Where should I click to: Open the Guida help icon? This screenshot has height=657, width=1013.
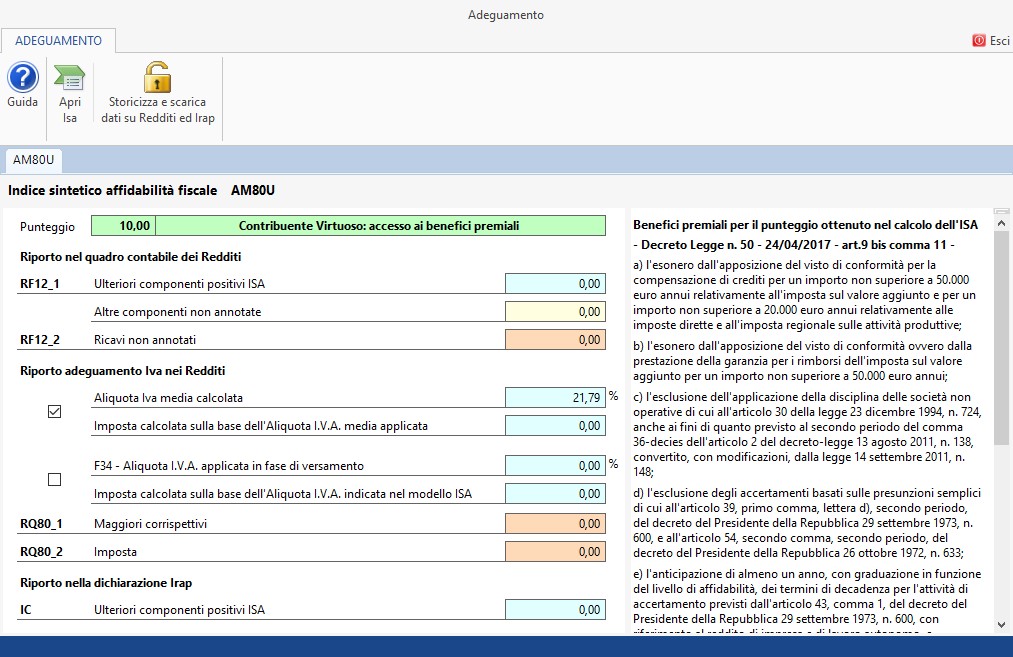coord(23,78)
